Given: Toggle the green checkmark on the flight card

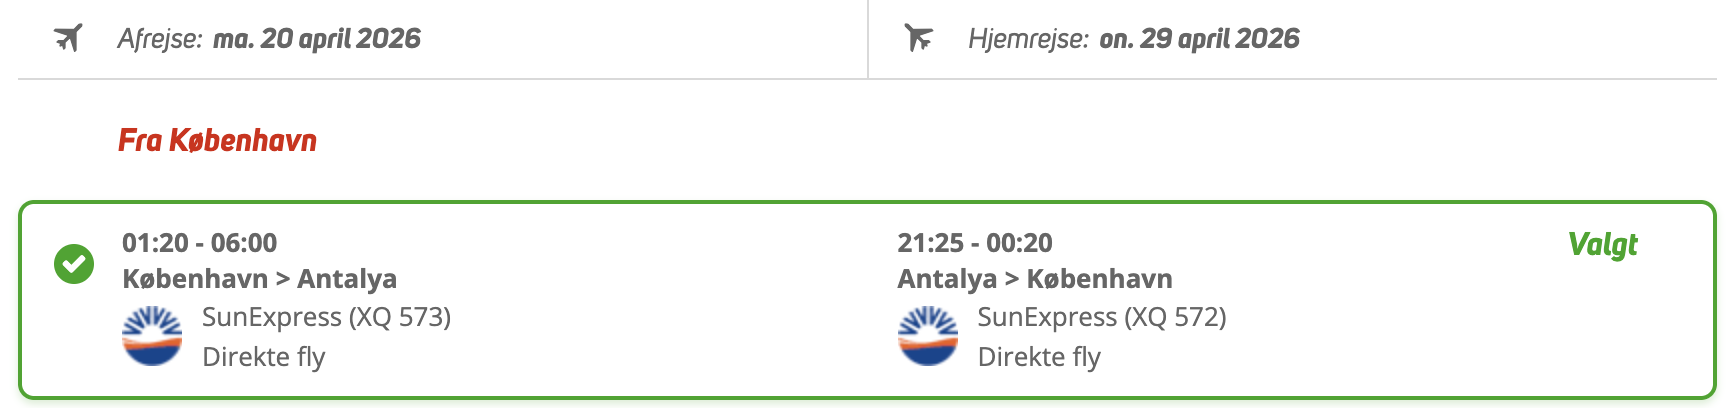Looking at the screenshot, I should click(74, 264).
